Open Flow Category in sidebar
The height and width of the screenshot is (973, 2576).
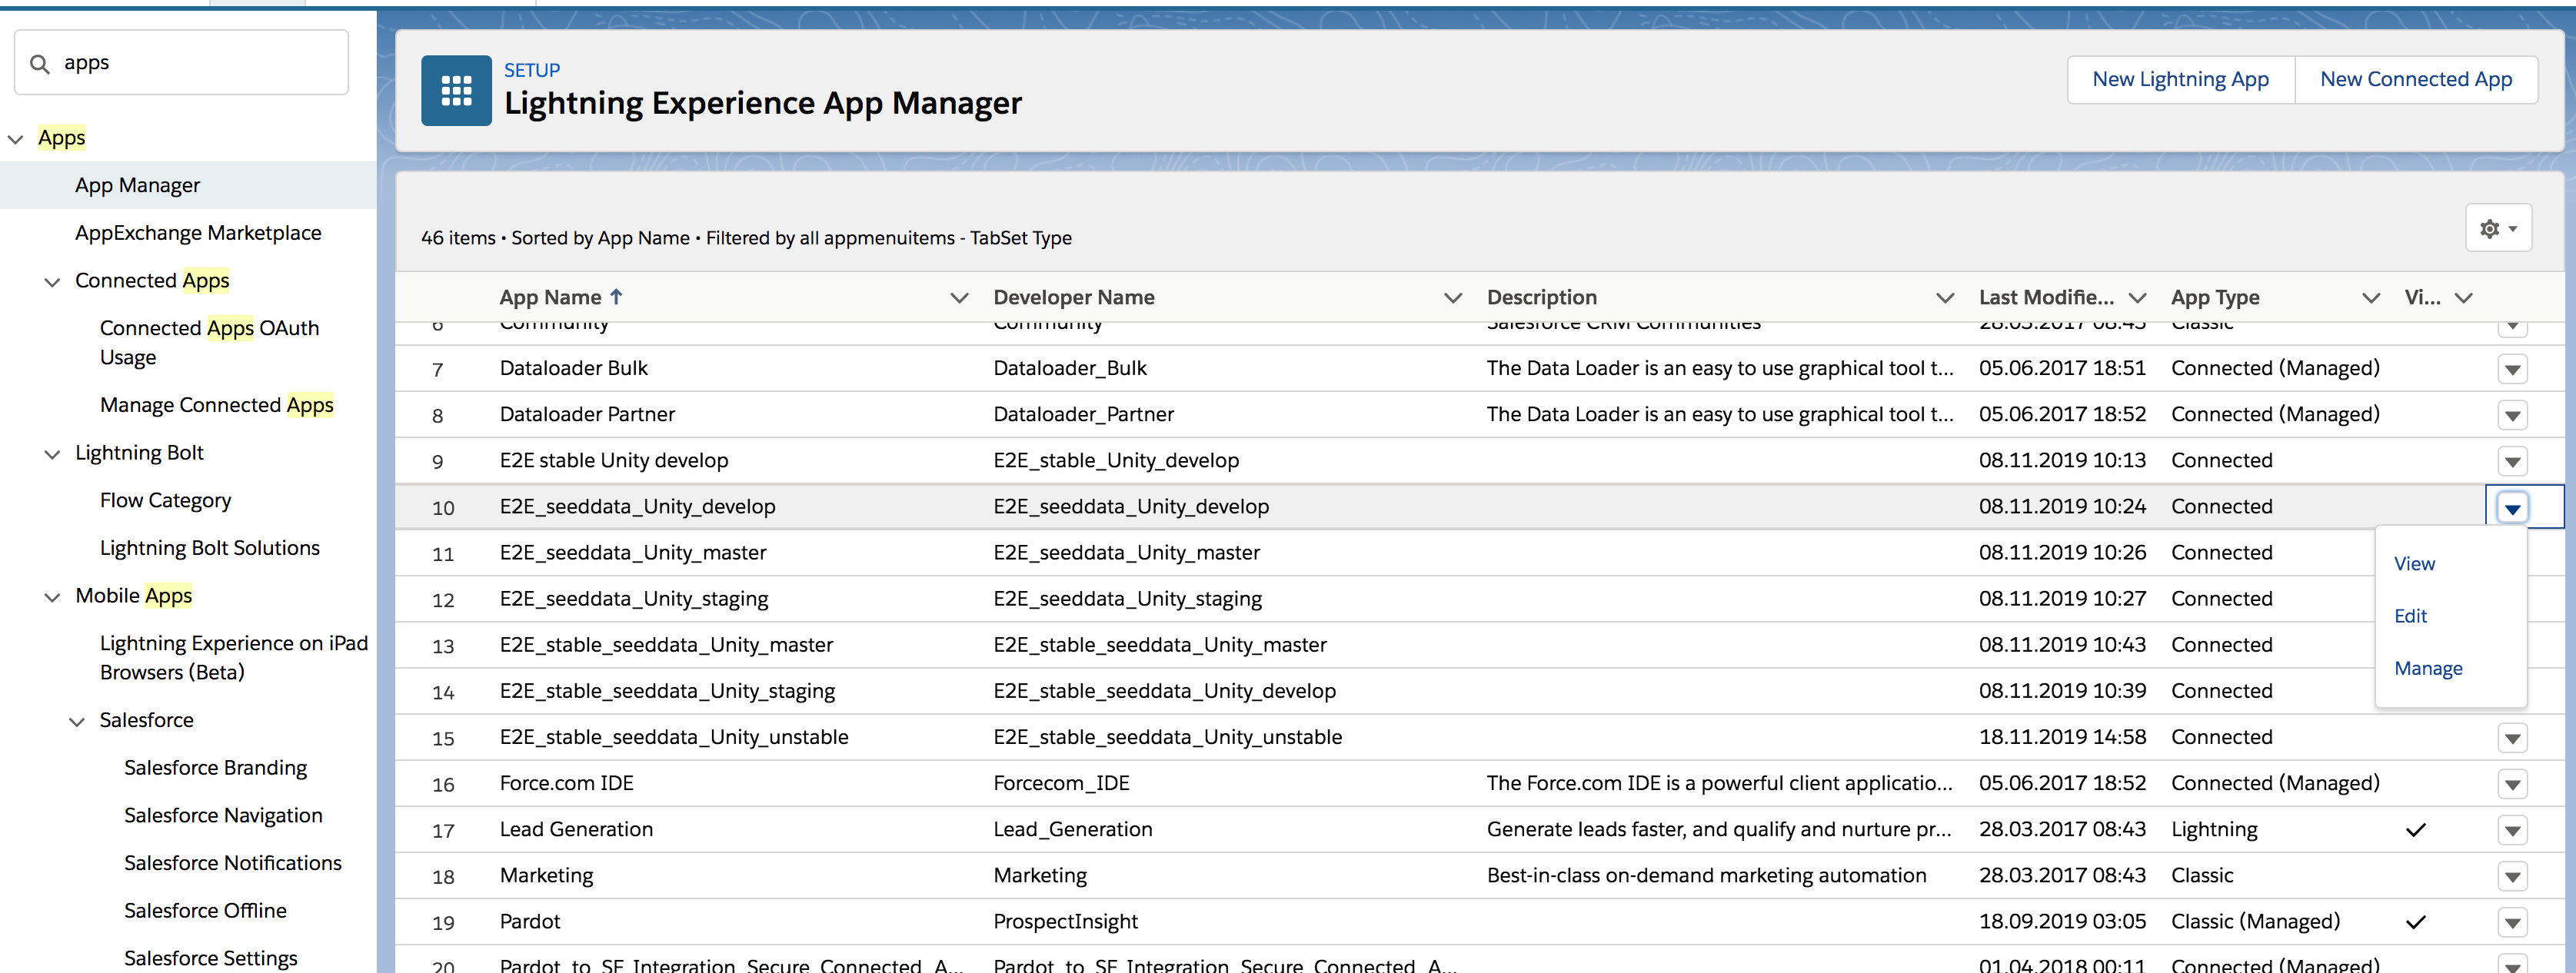pos(165,500)
